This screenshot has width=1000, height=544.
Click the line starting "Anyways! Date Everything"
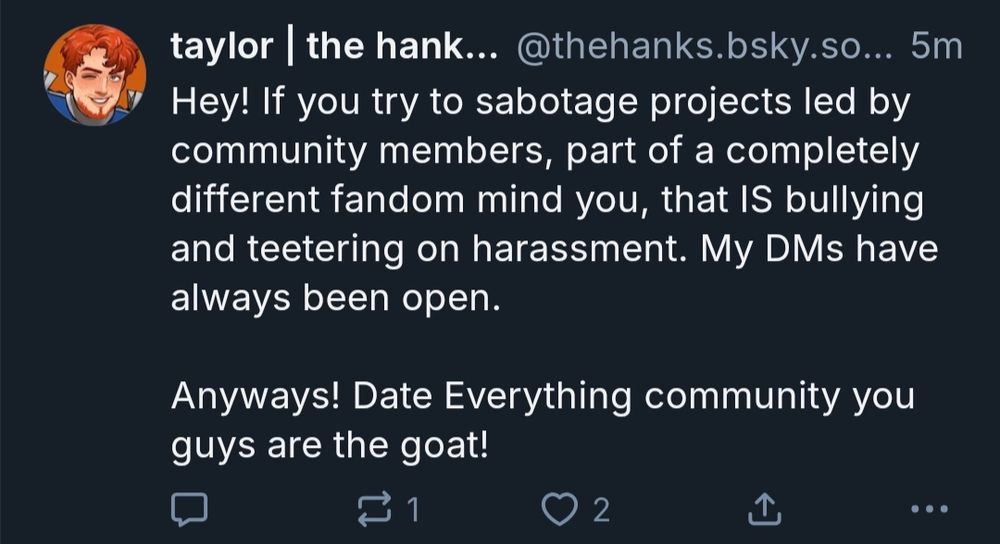click(x=542, y=395)
